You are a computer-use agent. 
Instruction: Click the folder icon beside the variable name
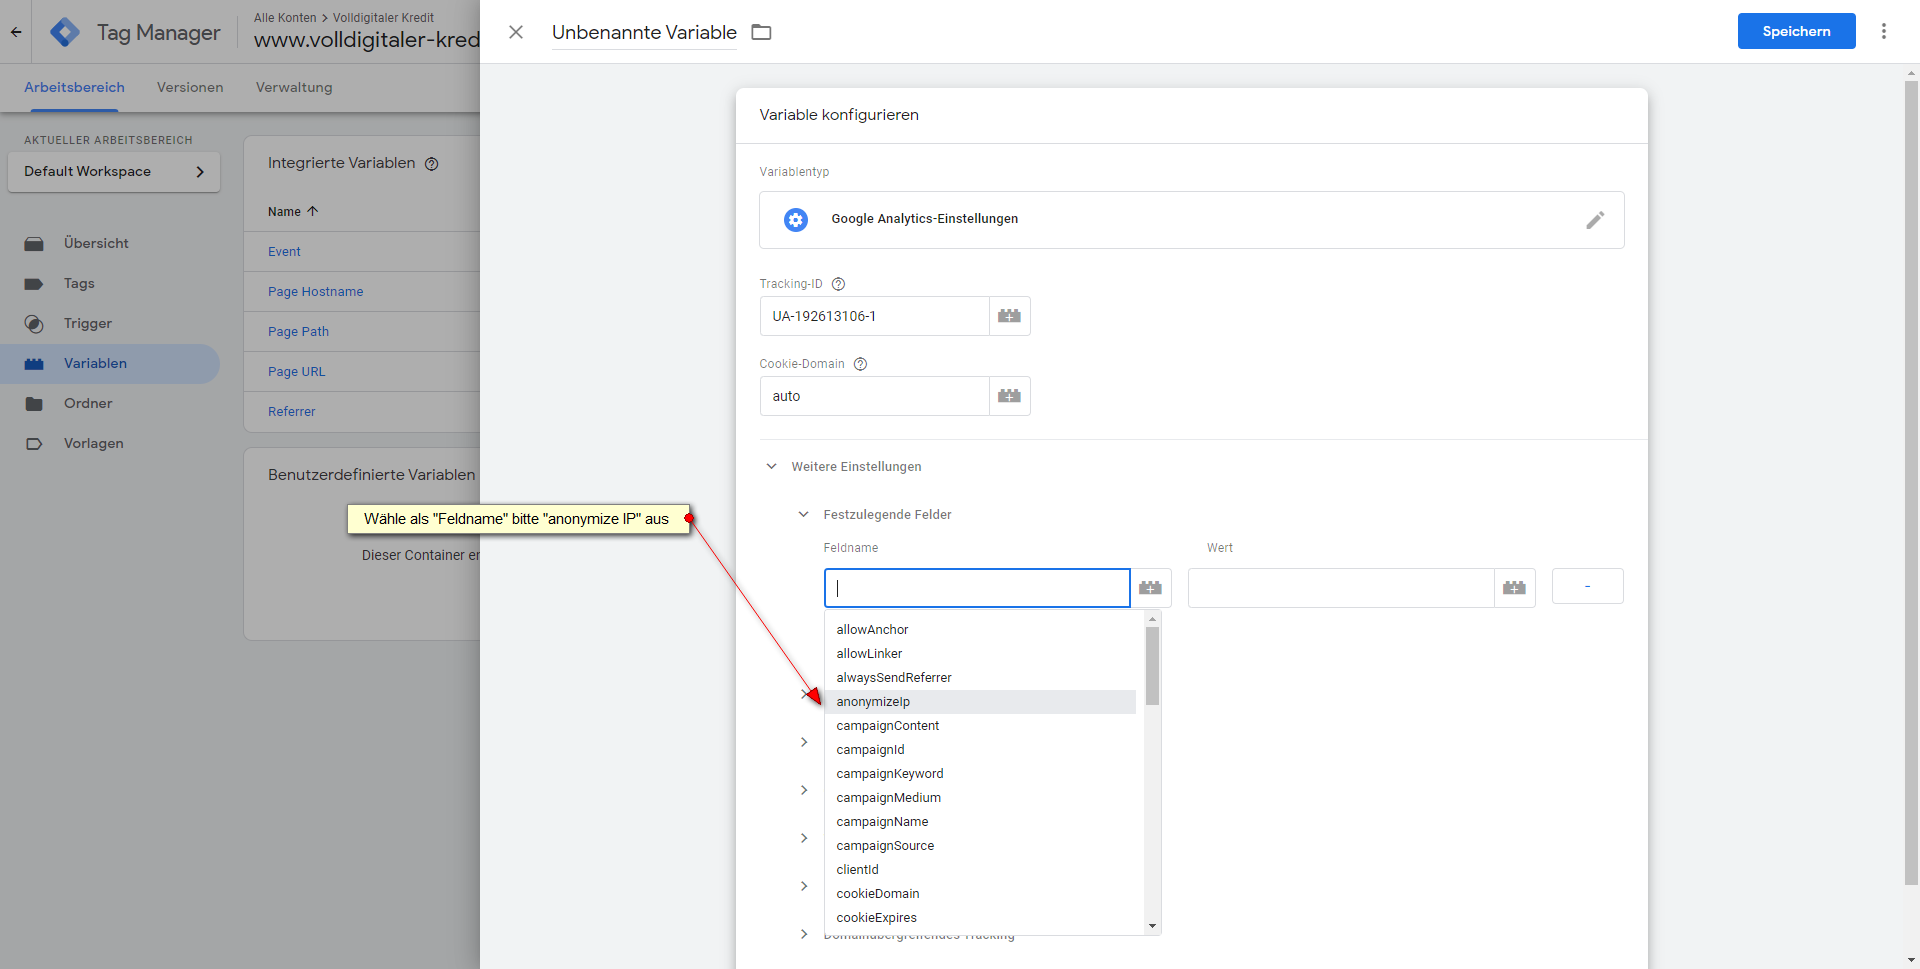[x=761, y=32]
